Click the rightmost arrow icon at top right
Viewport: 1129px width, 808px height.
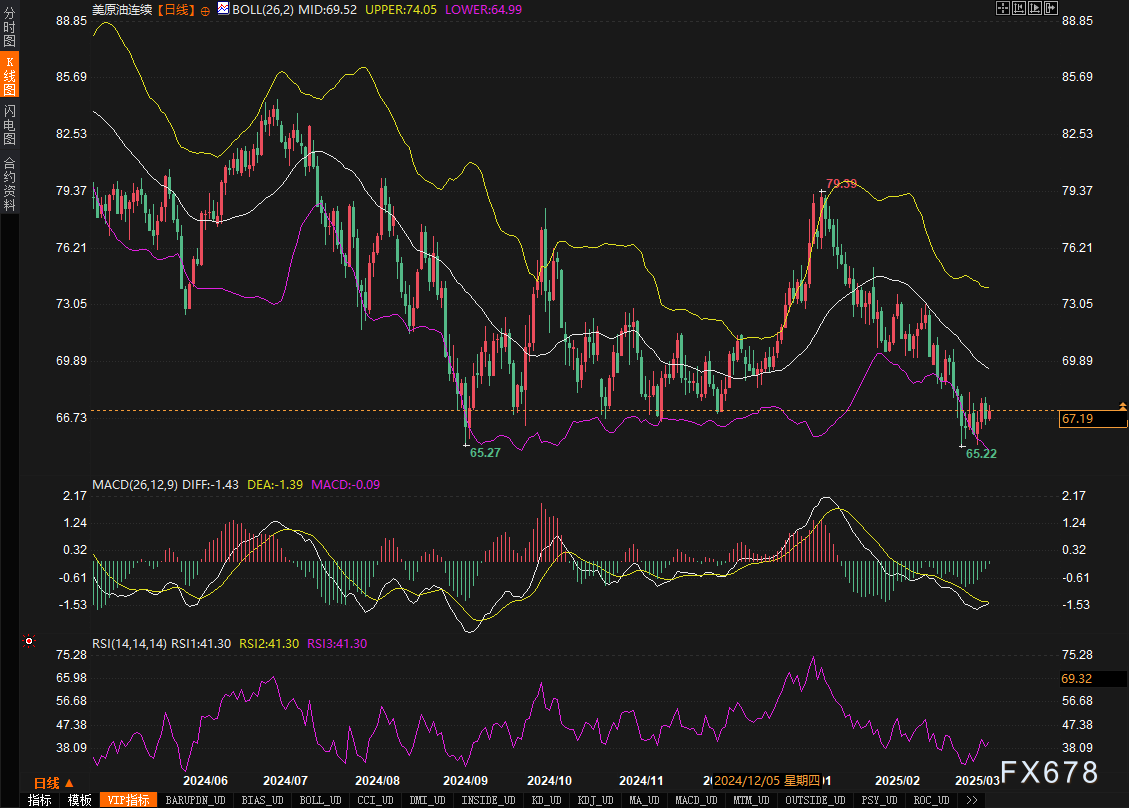pyautogui.click(x=1051, y=8)
